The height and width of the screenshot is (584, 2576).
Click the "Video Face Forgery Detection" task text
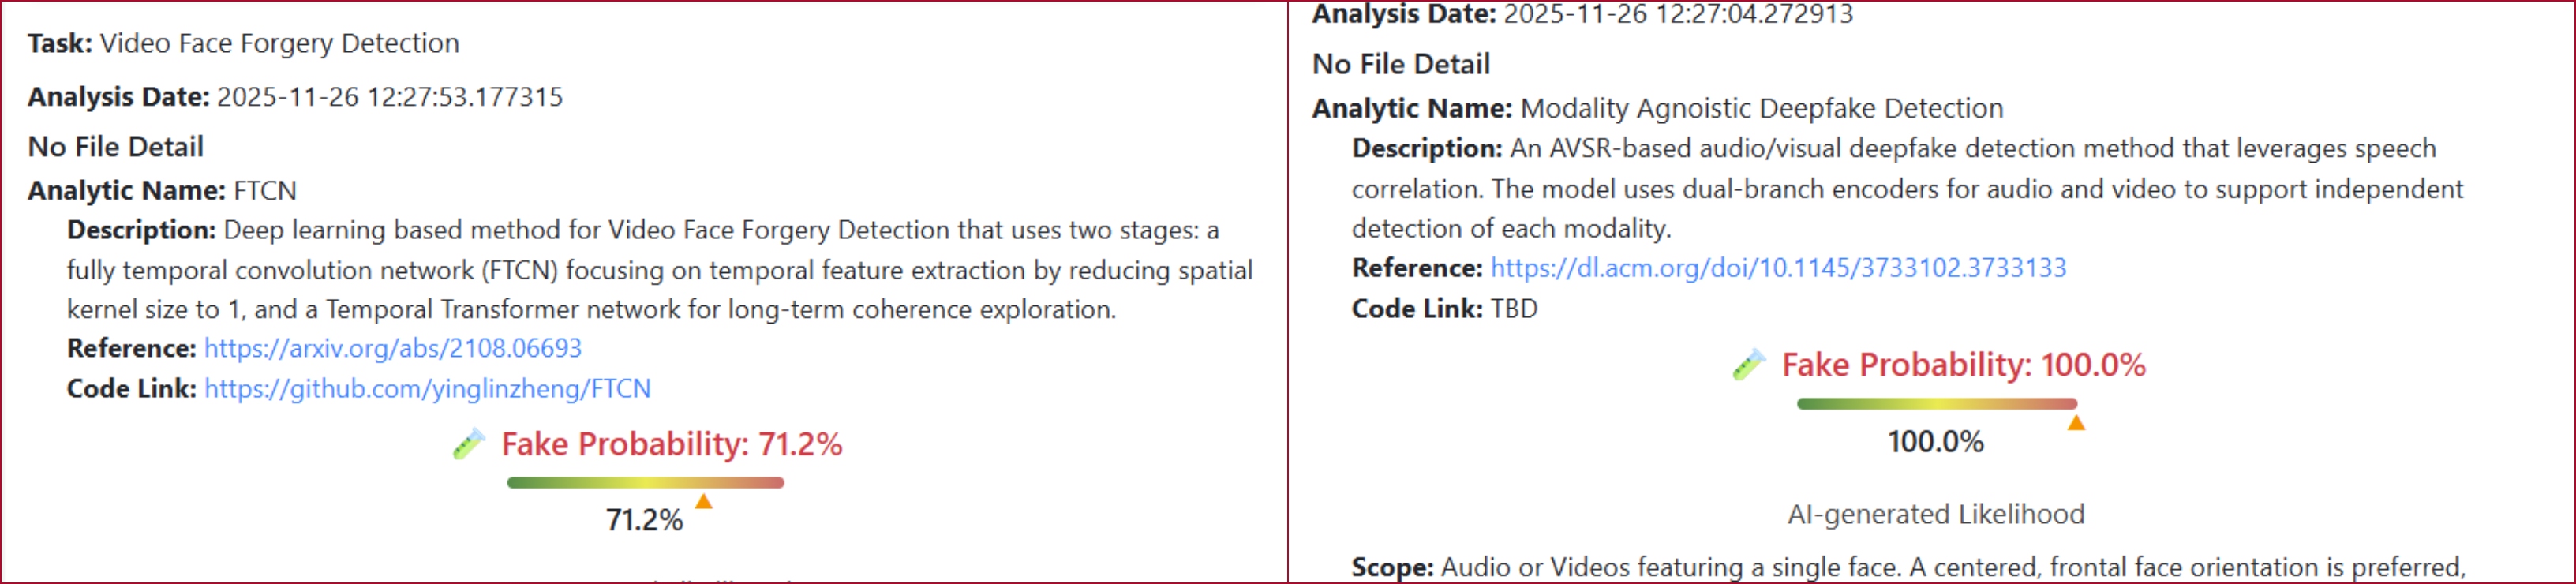[279, 43]
